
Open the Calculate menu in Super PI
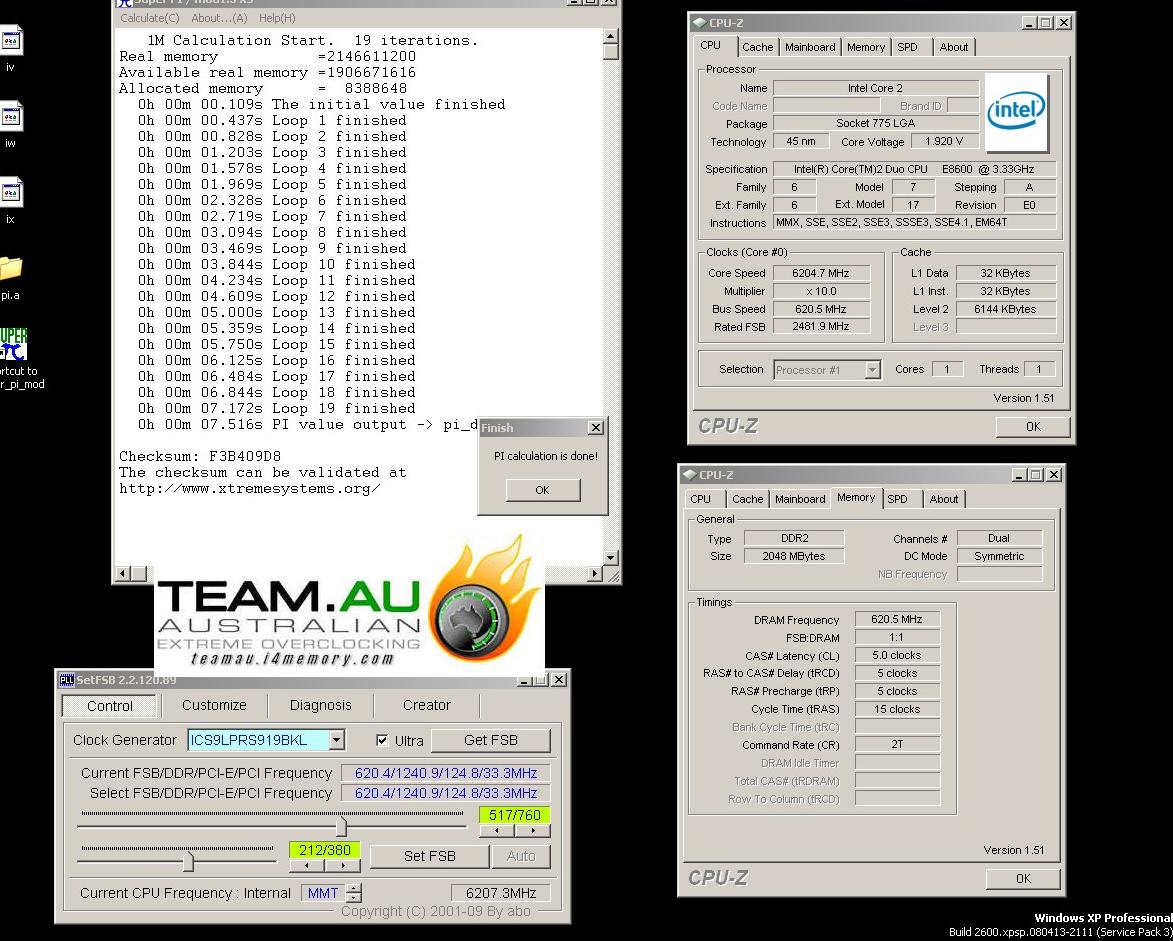(x=150, y=18)
